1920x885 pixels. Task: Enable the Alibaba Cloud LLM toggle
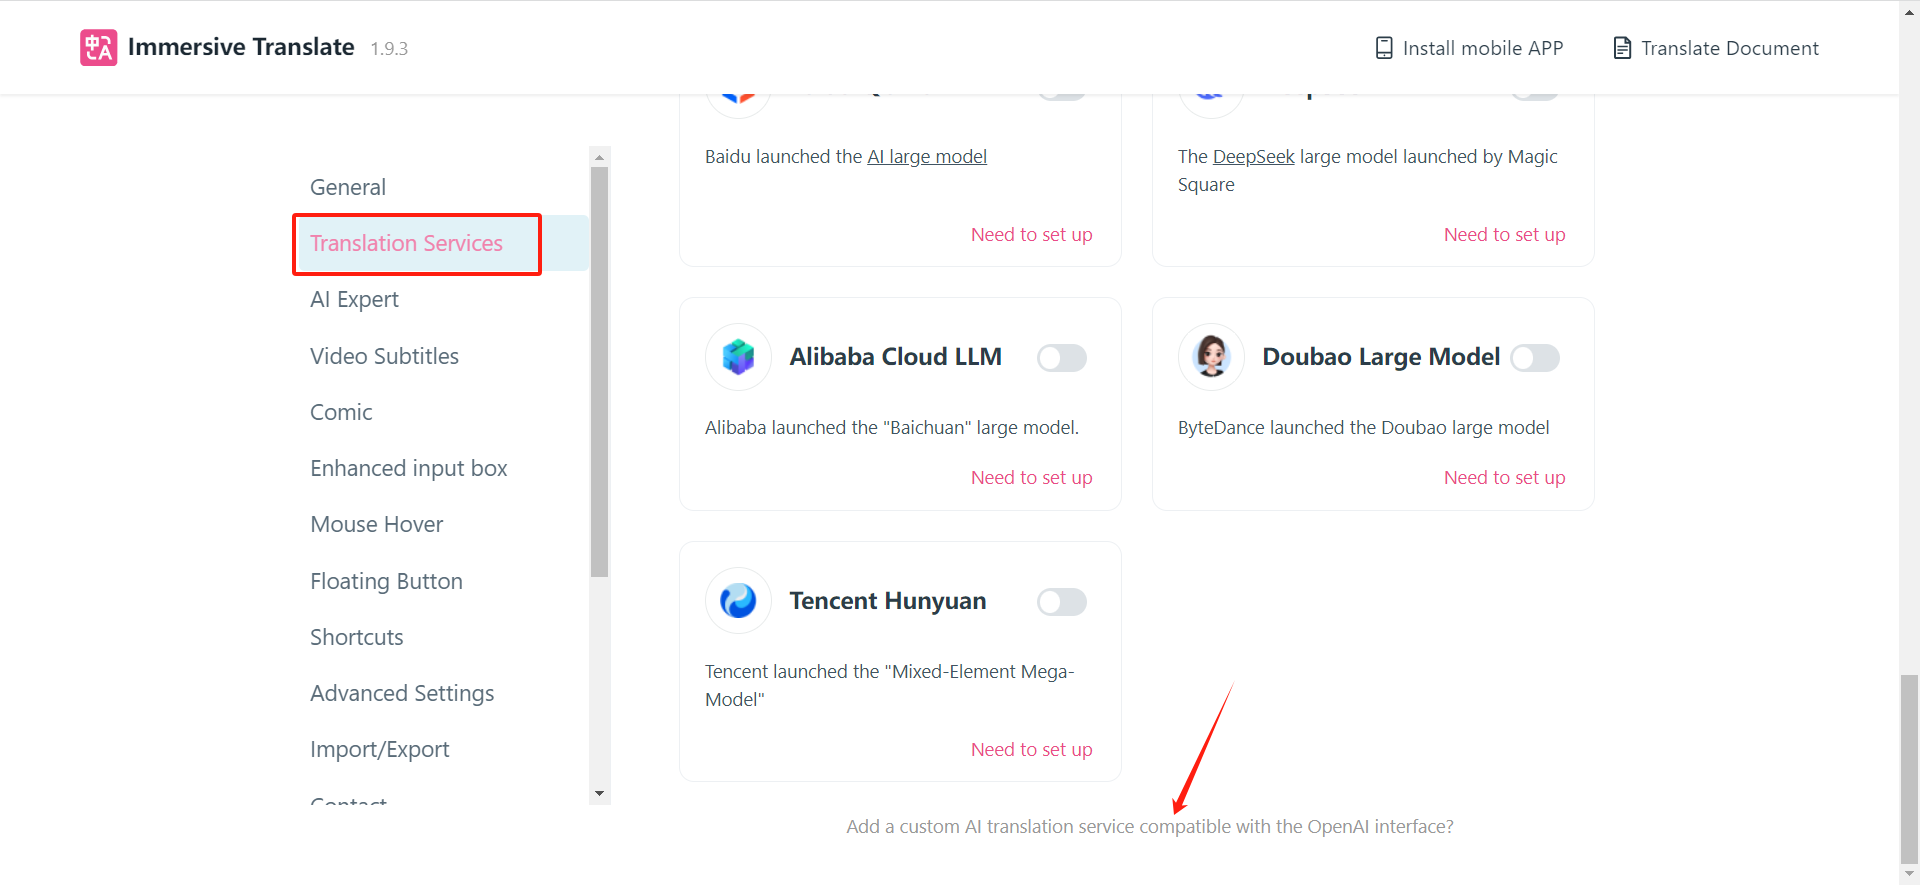click(1062, 357)
